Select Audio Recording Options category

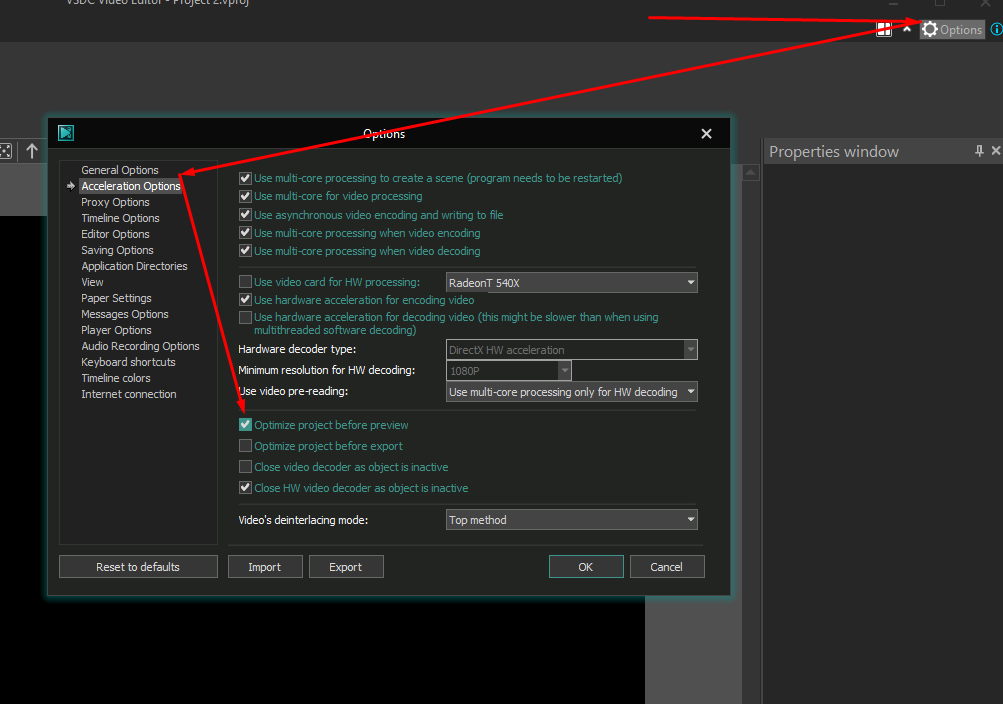pyautogui.click(x=140, y=346)
